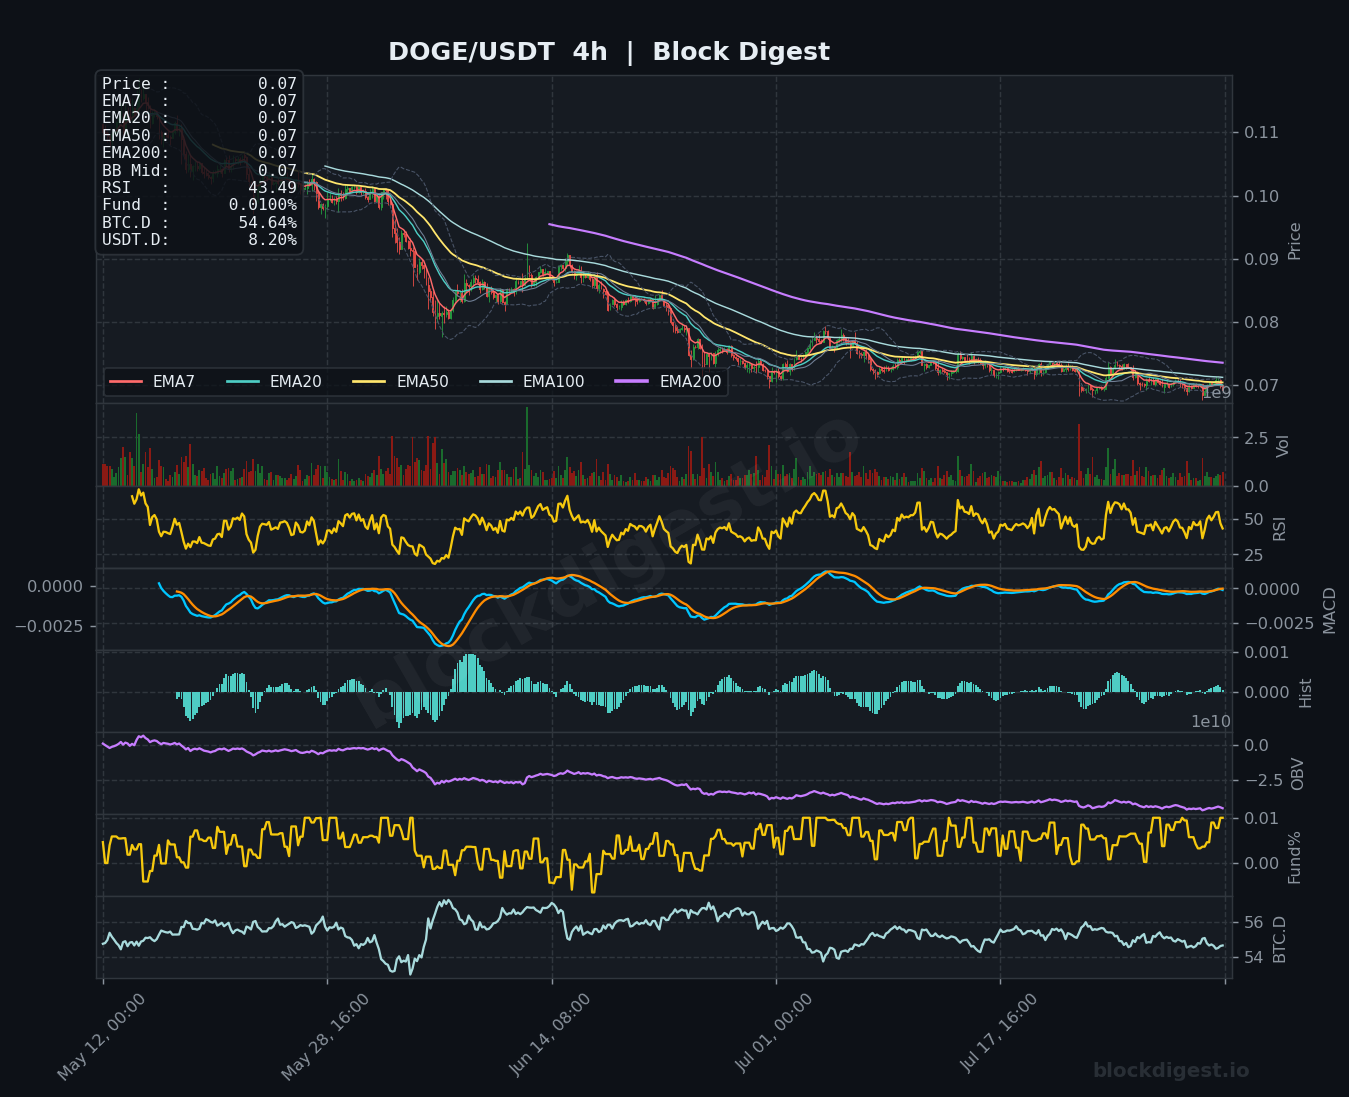Click the DOGE/USDT 4h chart title
1349x1097 pixels.
pyautogui.click(x=608, y=52)
